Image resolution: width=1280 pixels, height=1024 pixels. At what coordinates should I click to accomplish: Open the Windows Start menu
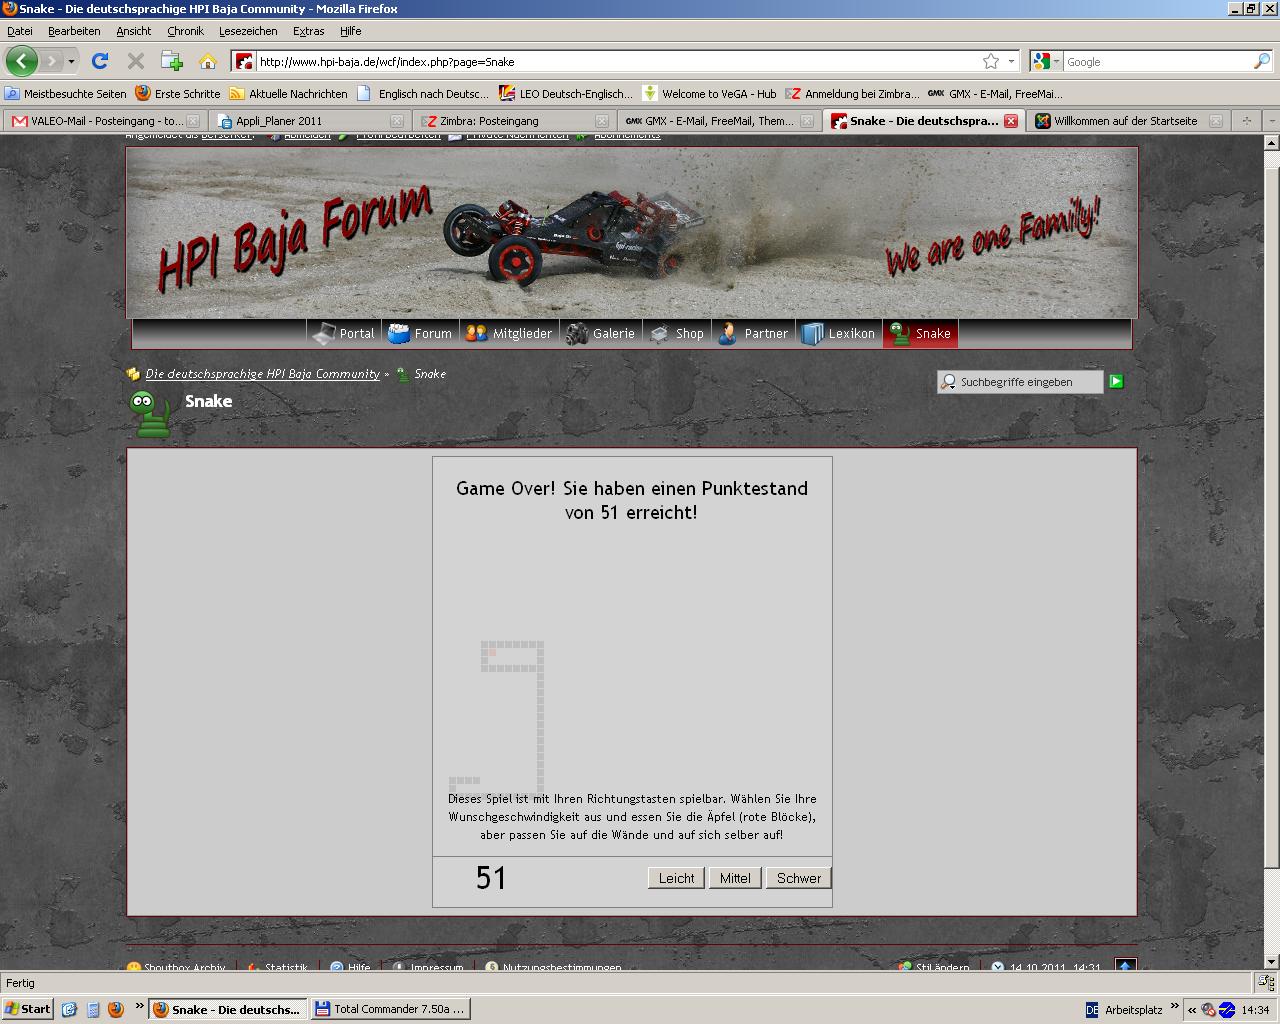tap(28, 1009)
